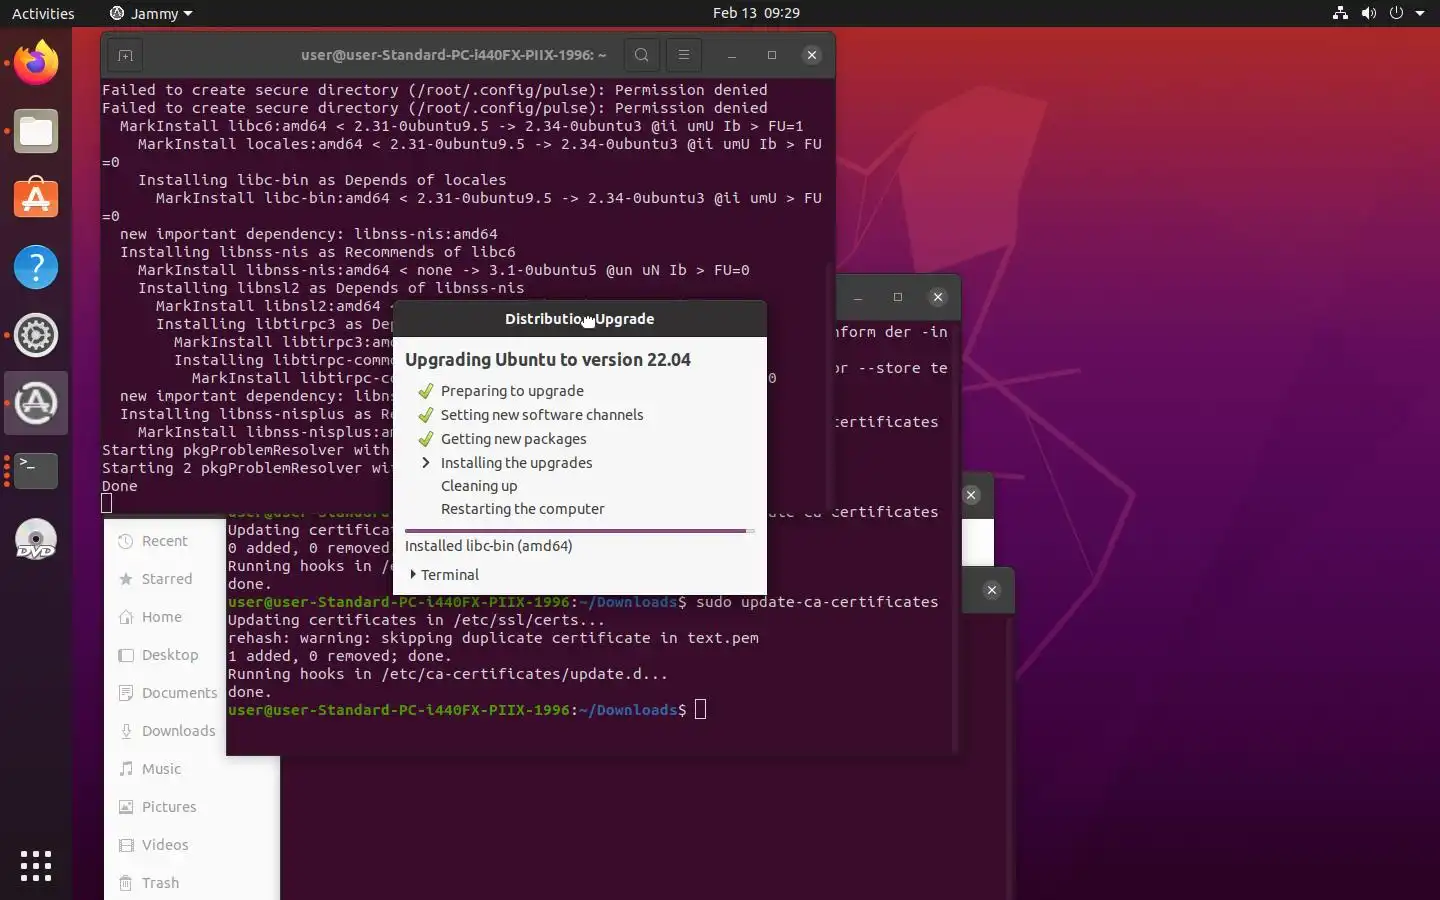
Task: Open hamburger menu in terminal header
Action: 684,55
